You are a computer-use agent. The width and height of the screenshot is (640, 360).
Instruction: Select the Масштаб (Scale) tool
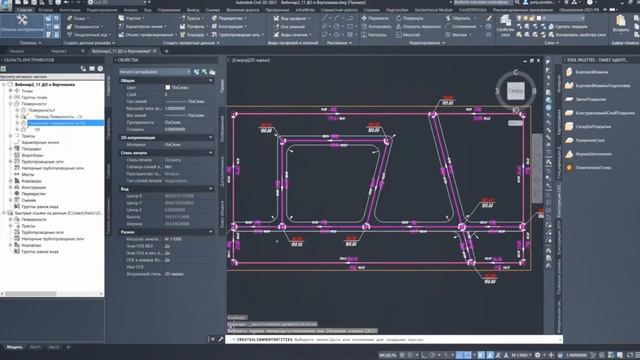click(x=408, y=35)
